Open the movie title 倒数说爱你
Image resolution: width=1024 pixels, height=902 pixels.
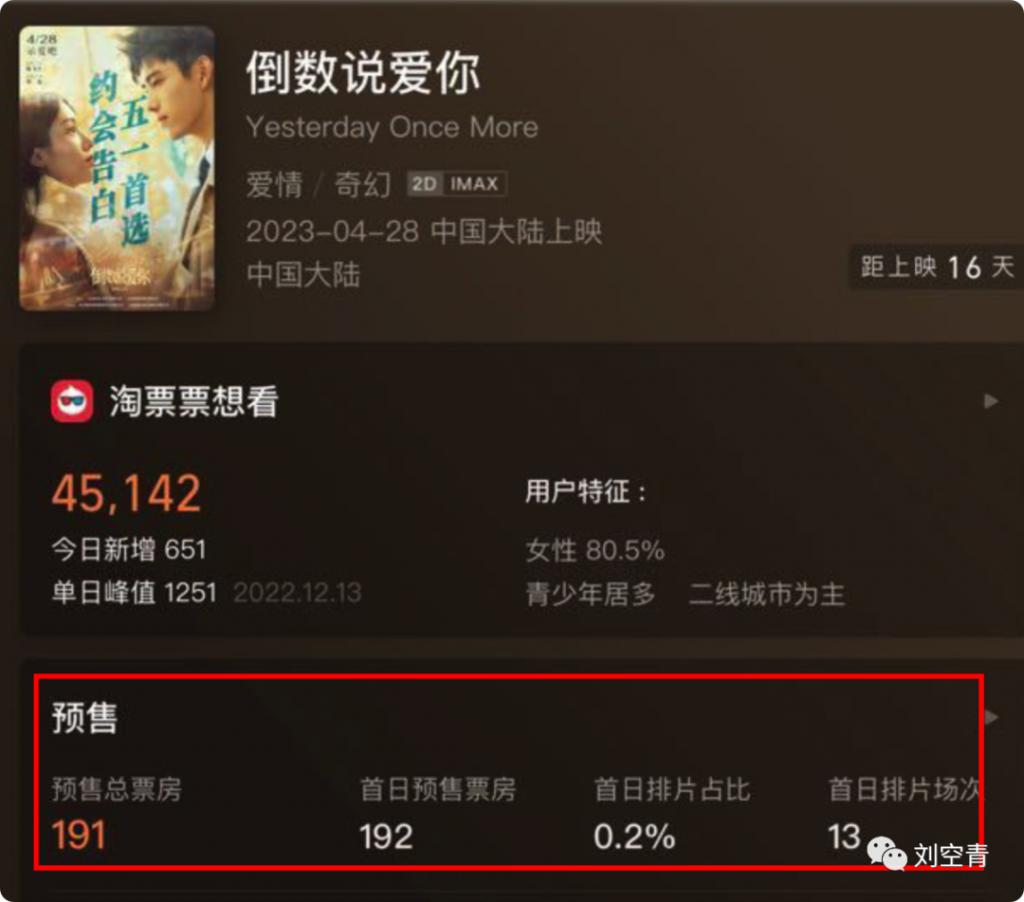pos(363,72)
